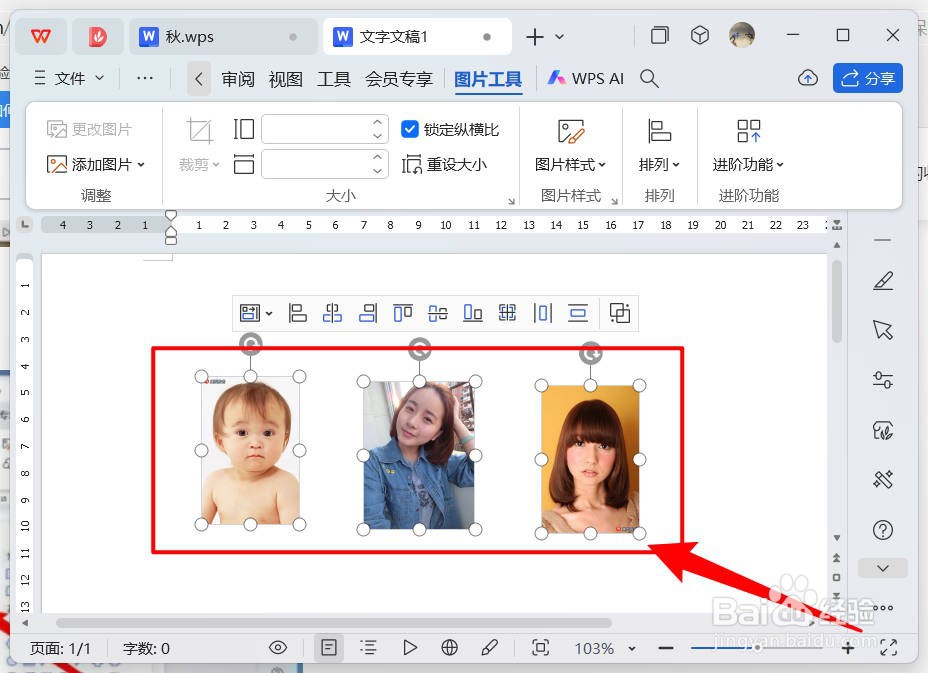Viewport: 928px width, 673px height.
Task: Select the bob haircut woman photo
Action: 590,459
